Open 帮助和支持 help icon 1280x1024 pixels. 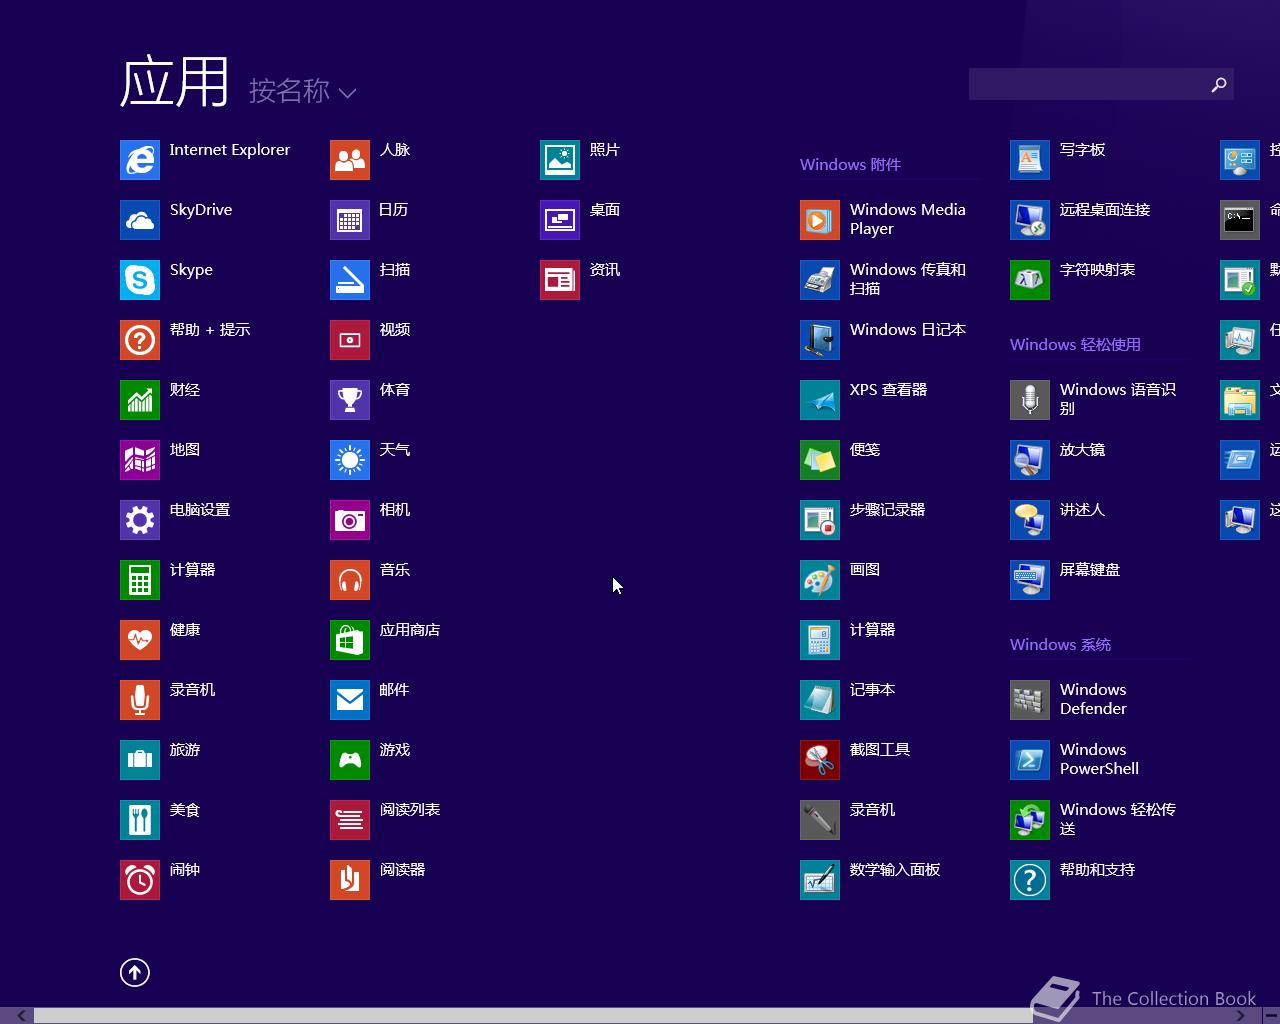[1030, 880]
